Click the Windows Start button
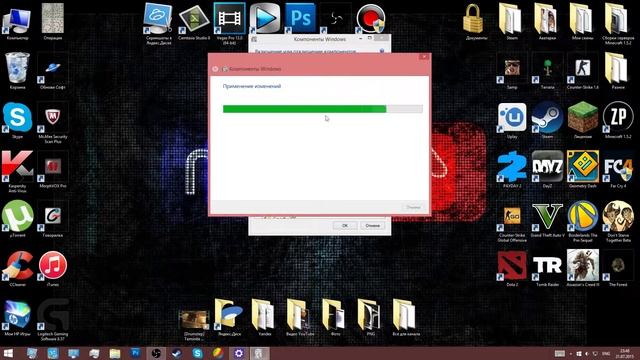This screenshot has height=360, width=640. point(7,353)
